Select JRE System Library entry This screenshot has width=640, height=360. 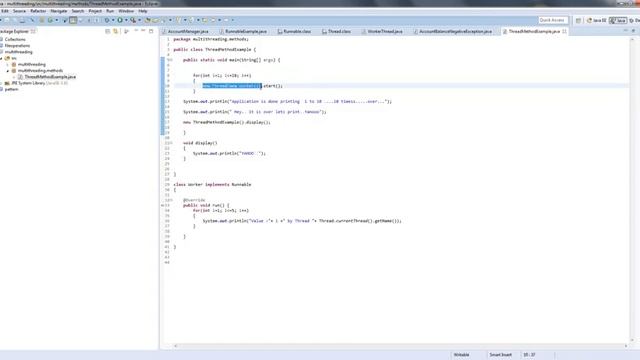pos(39,83)
